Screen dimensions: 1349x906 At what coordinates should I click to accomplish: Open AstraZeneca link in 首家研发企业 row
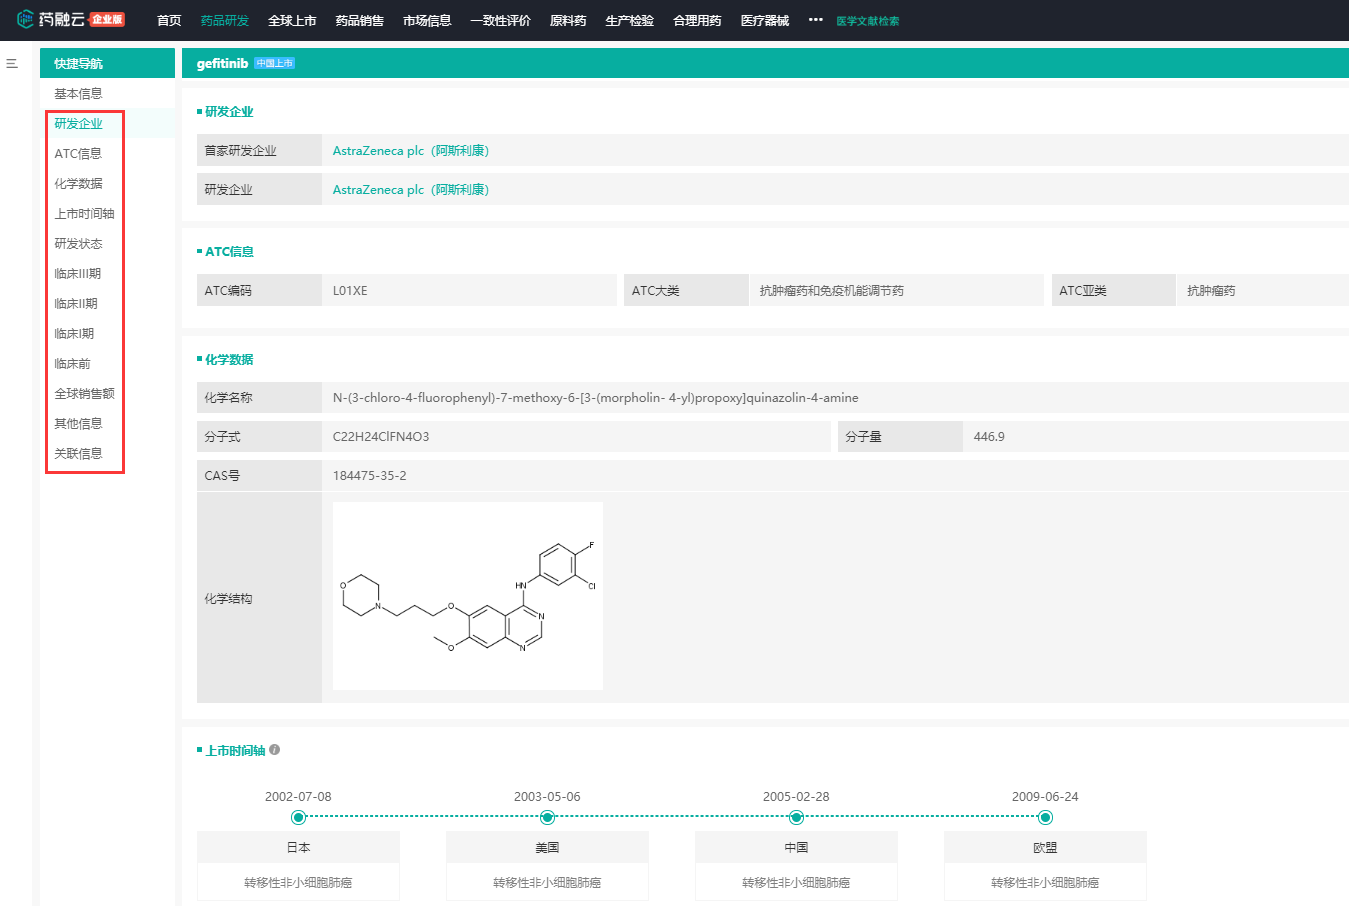point(410,151)
